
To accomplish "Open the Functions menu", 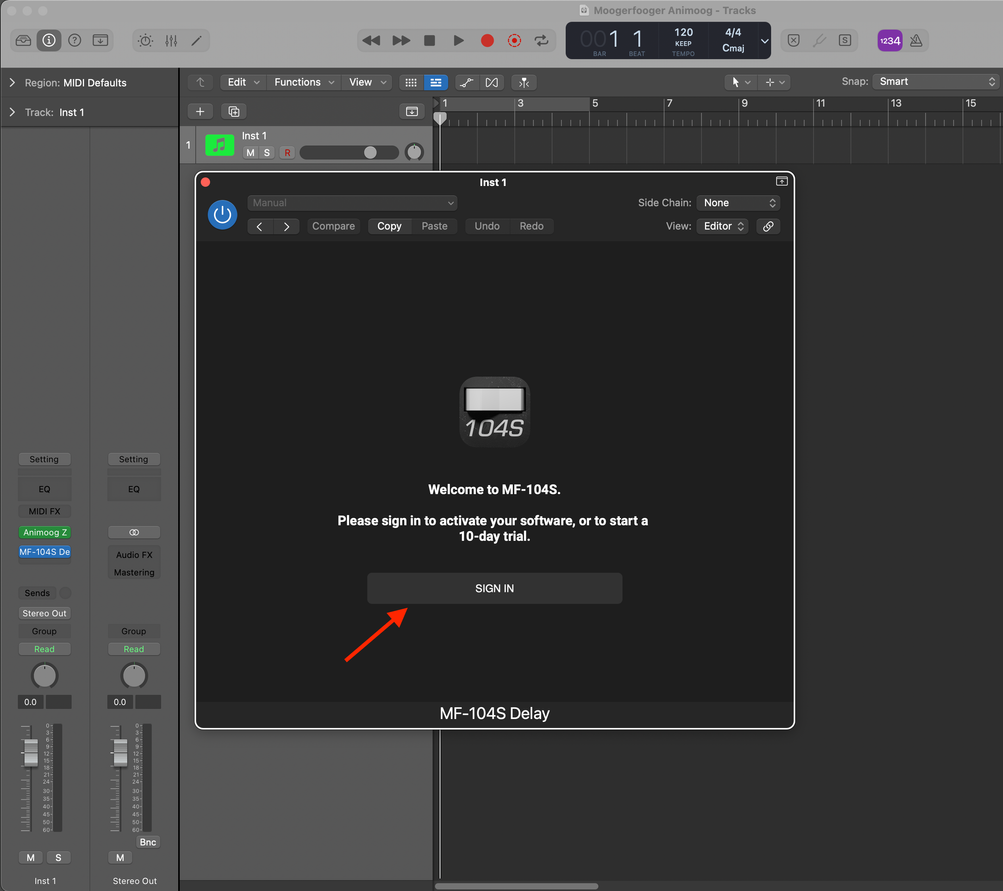I will click(304, 82).
